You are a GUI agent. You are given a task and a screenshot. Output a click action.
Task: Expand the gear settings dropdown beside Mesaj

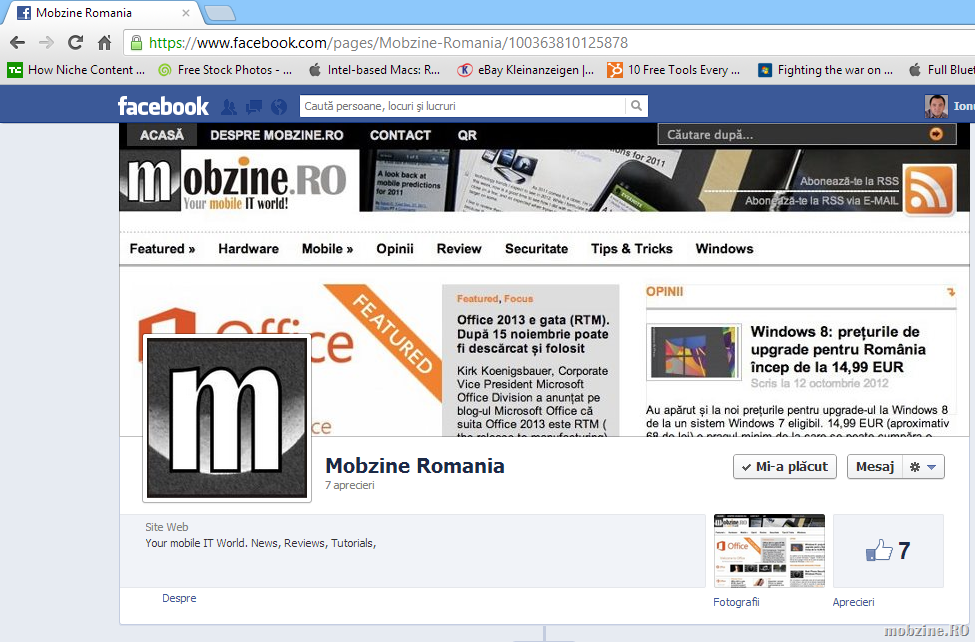pos(922,467)
